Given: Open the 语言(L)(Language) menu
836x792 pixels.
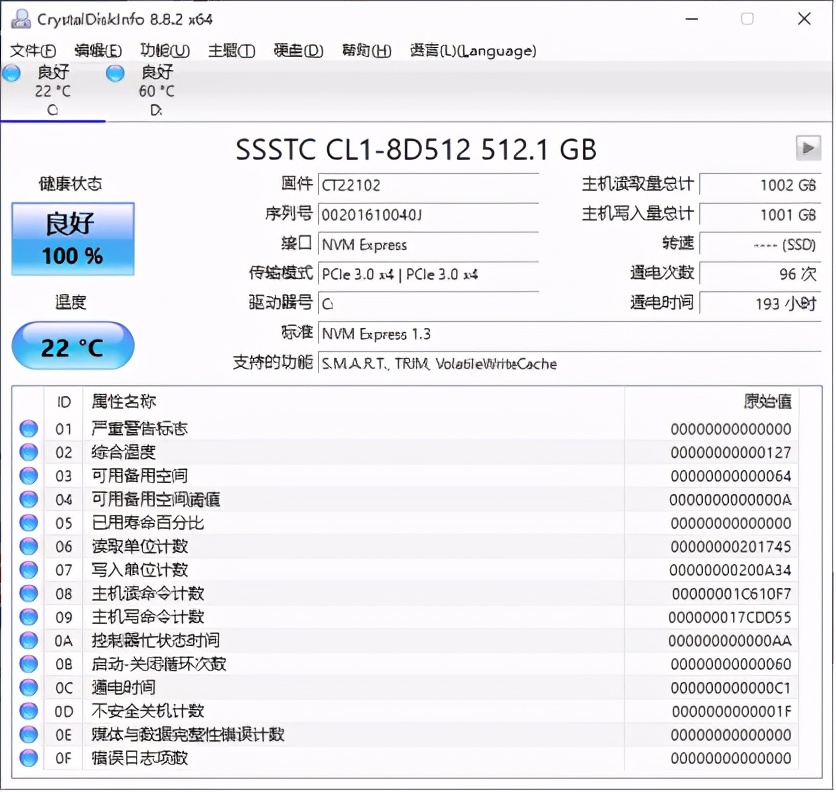Looking at the screenshot, I should 473,51.
